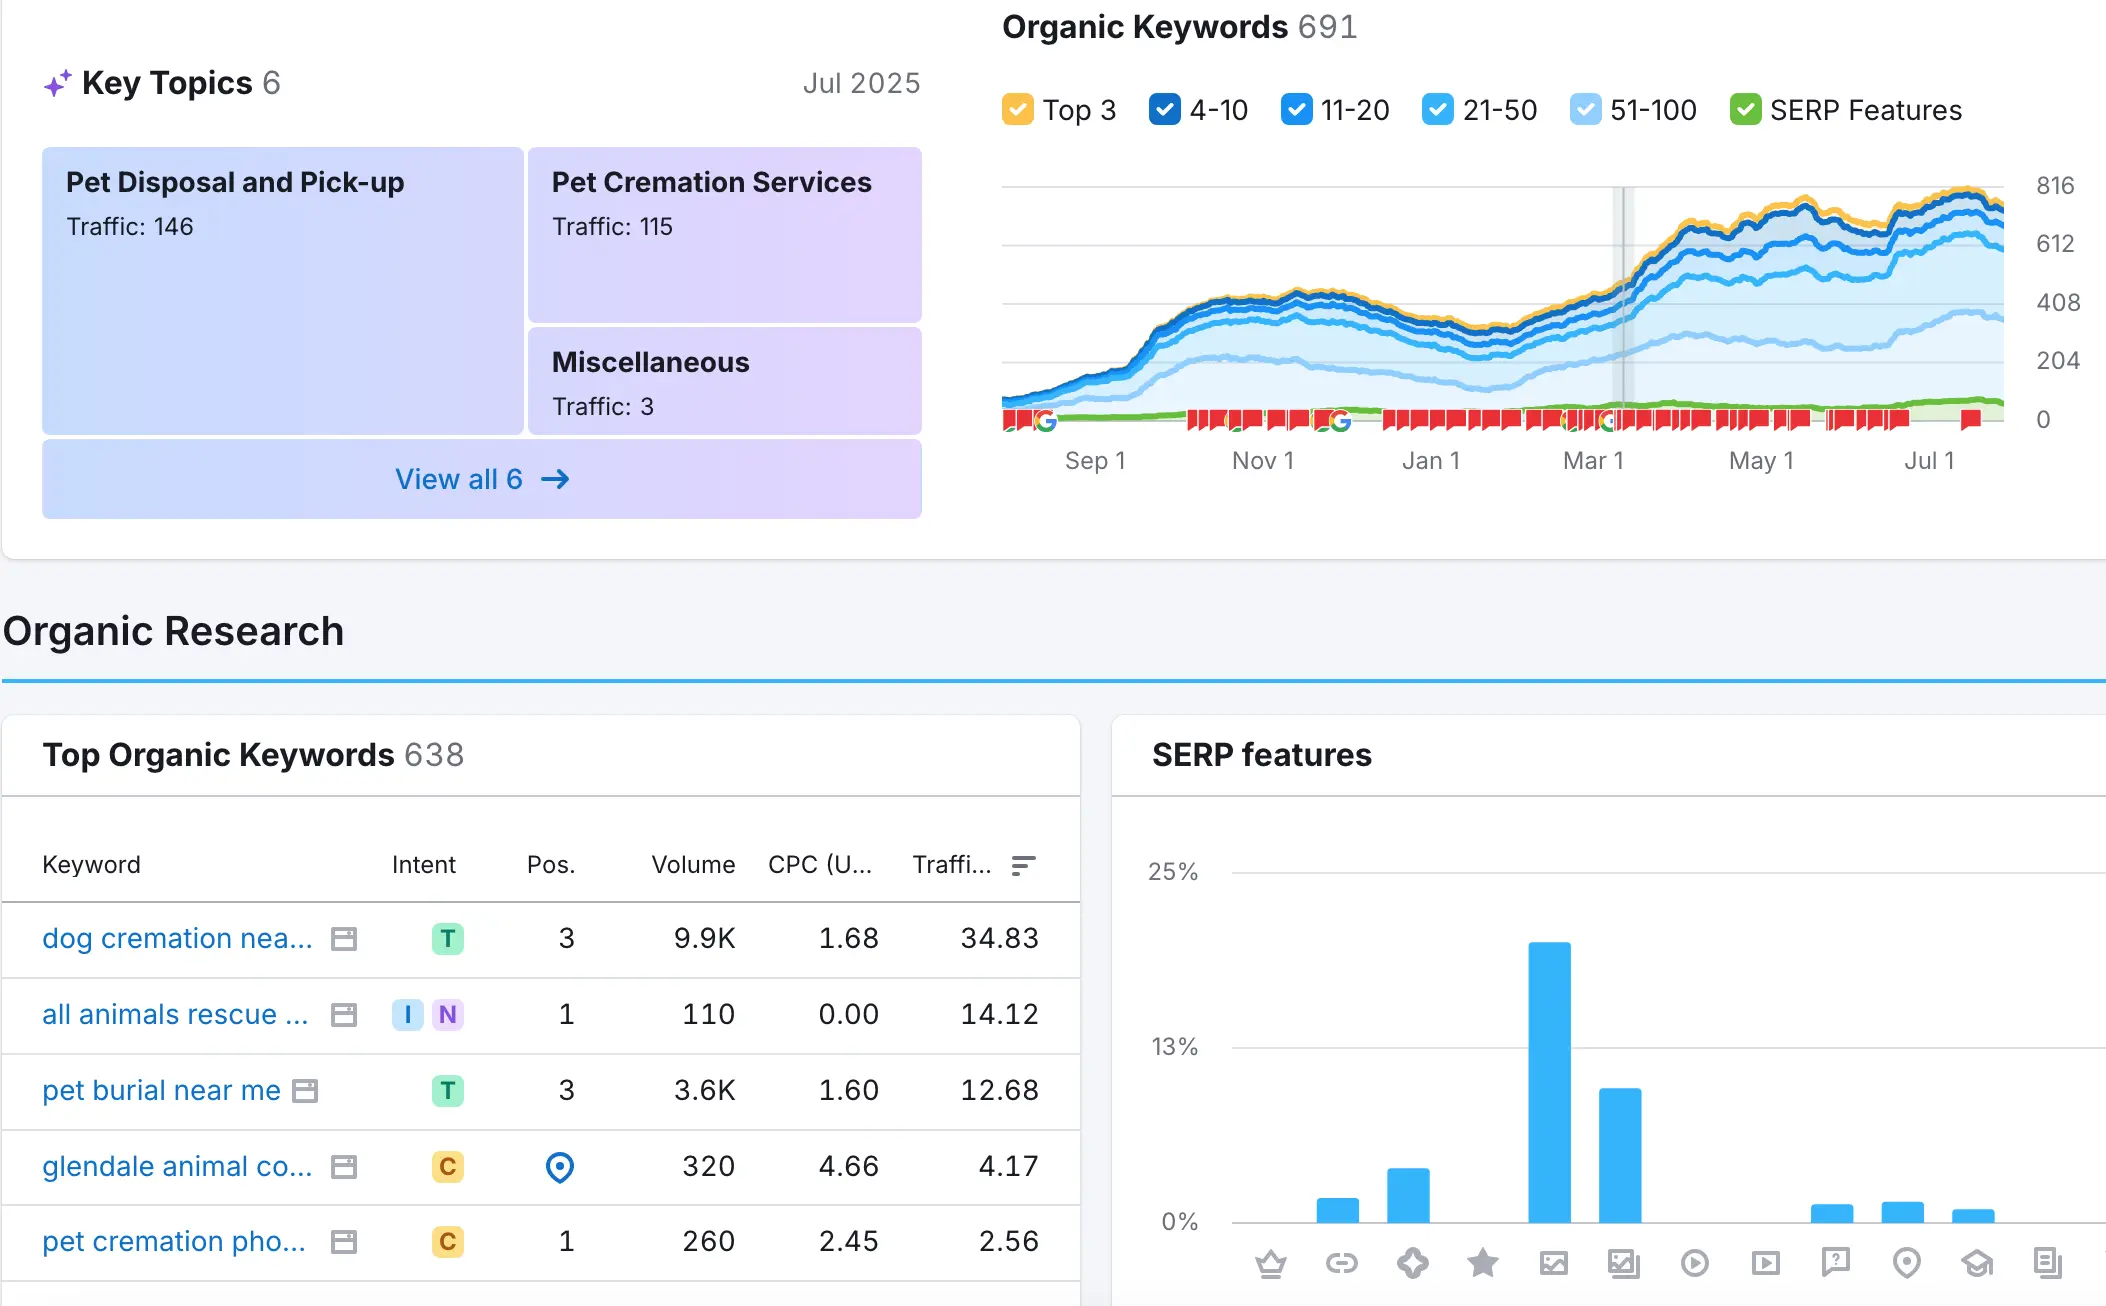Image resolution: width=2106 pixels, height=1306 pixels.
Task: Click the crown icon under SERP features chart
Action: 1270,1264
